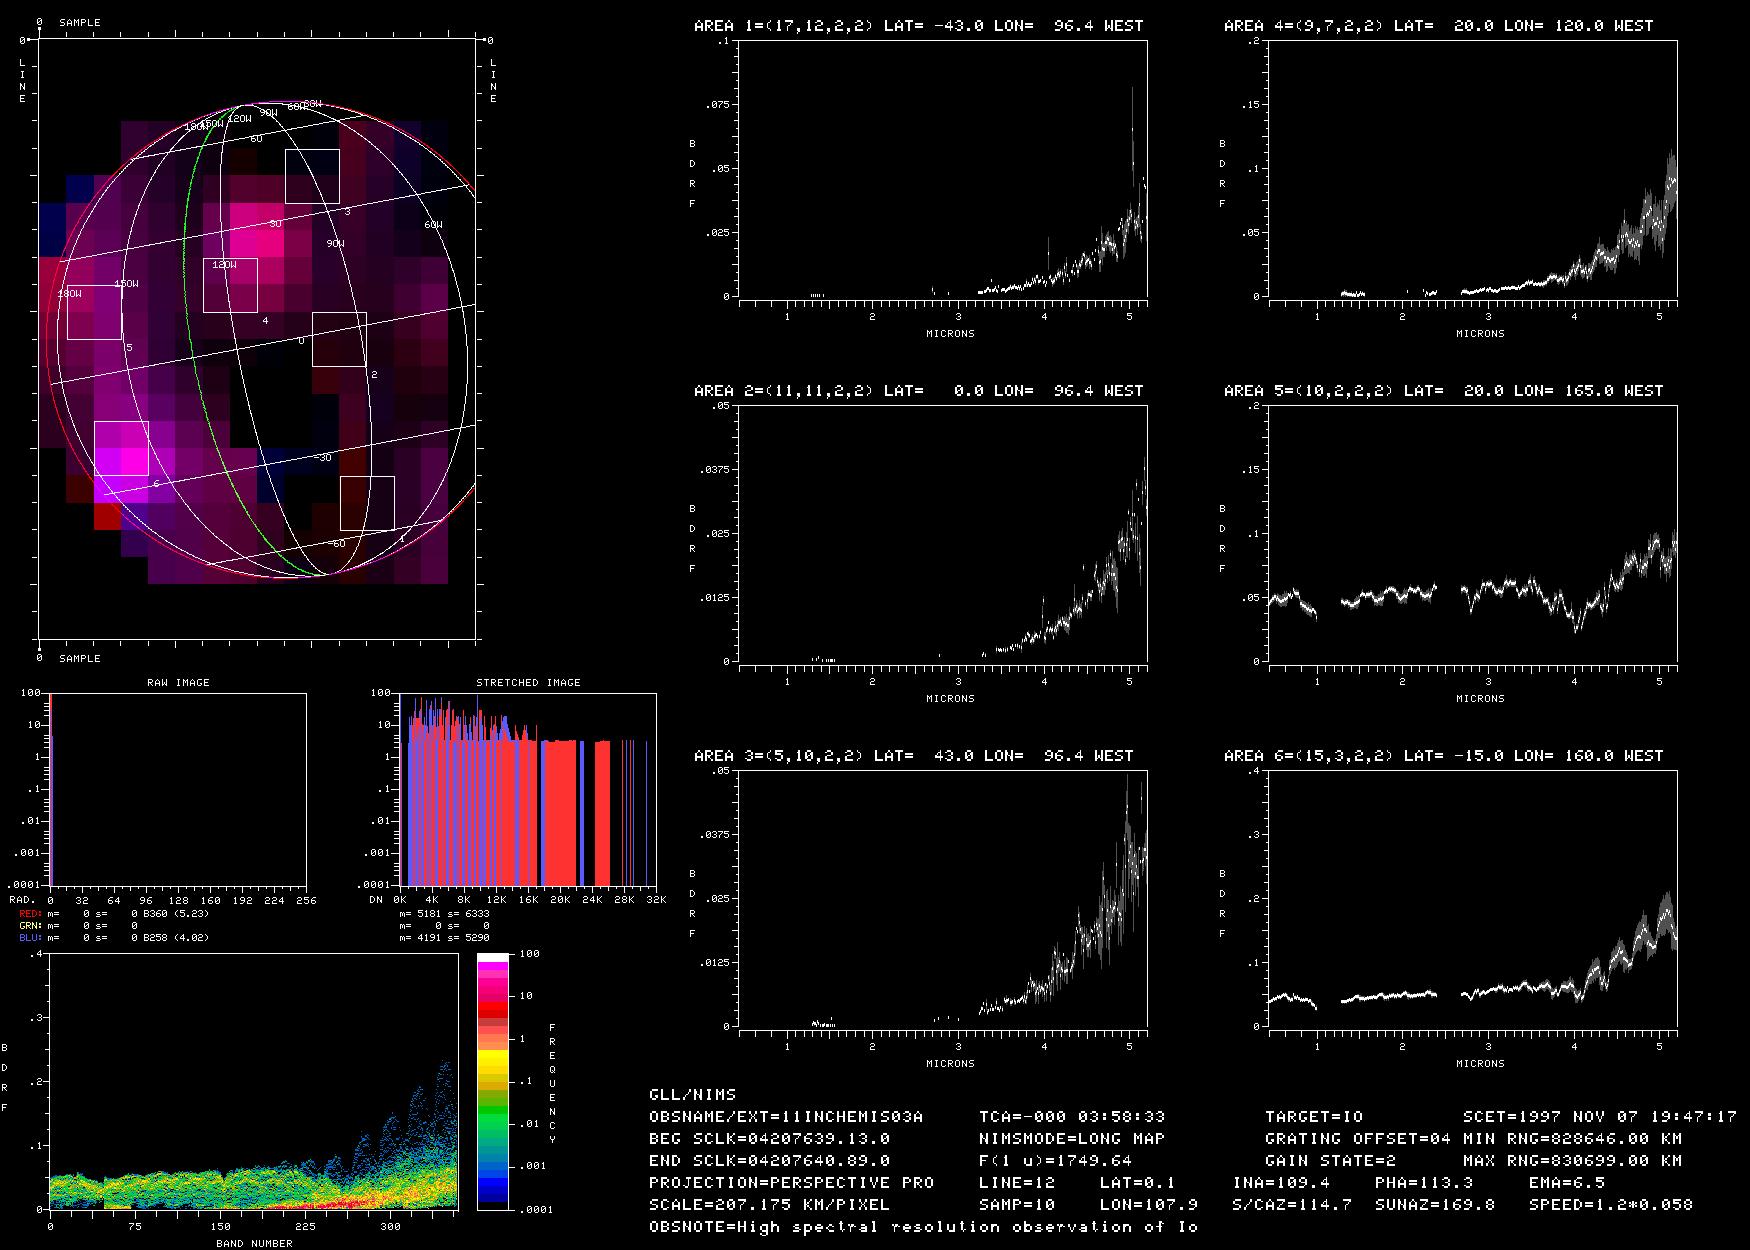Click the SUNAZ=169.8 text
Image resolution: width=1750 pixels, height=1250 pixels.
point(1435,1205)
